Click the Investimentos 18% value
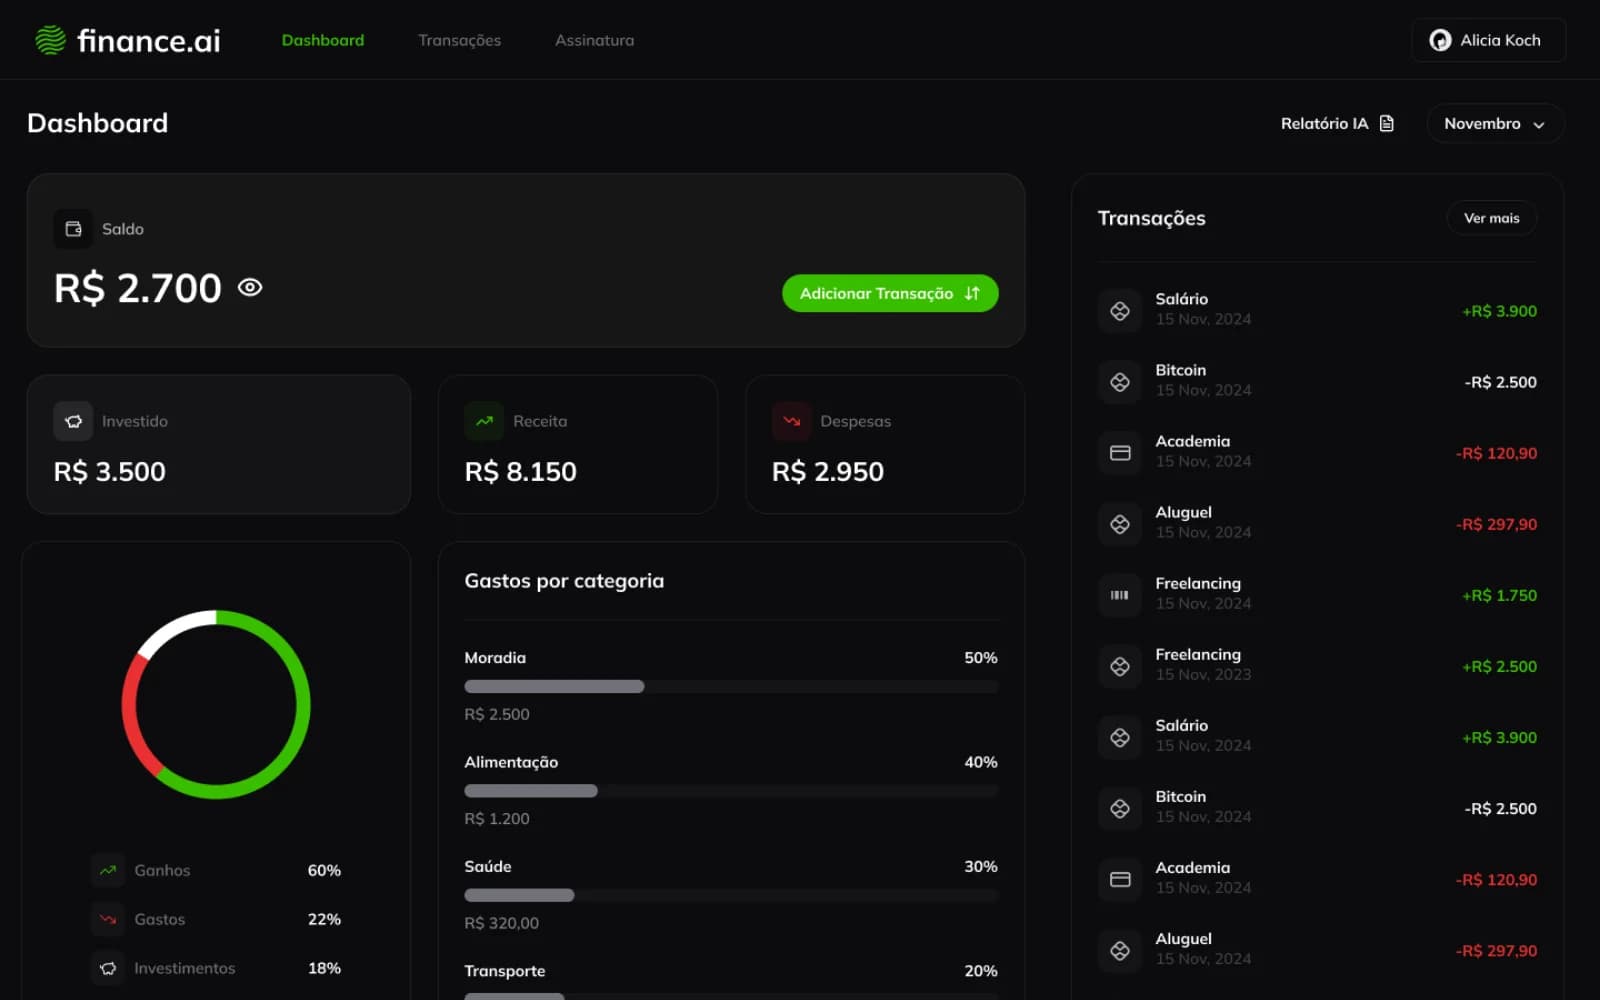1600x1000 pixels. [x=324, y=968]
